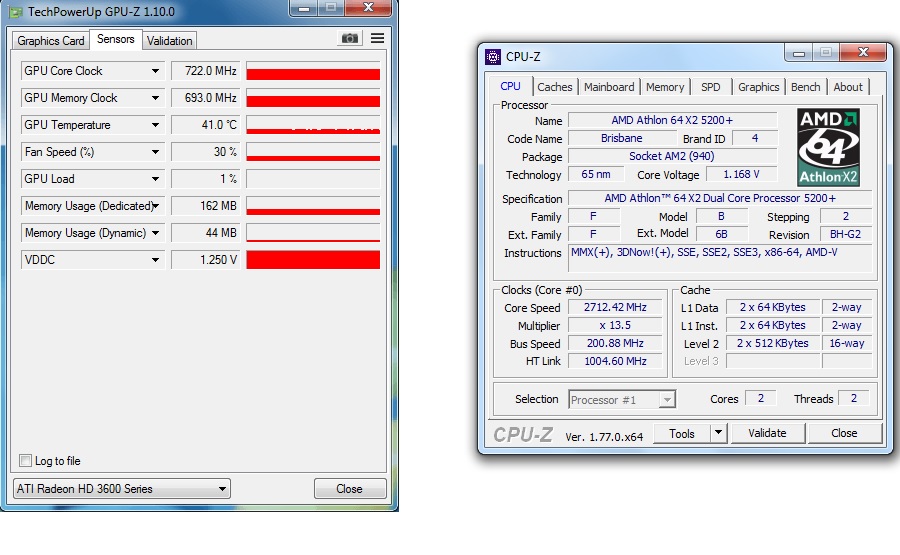This screenshot has width=900, height=555.
Task: Expand Memory Usage (Dedicated) dropdown
Action: click(155, 206)
